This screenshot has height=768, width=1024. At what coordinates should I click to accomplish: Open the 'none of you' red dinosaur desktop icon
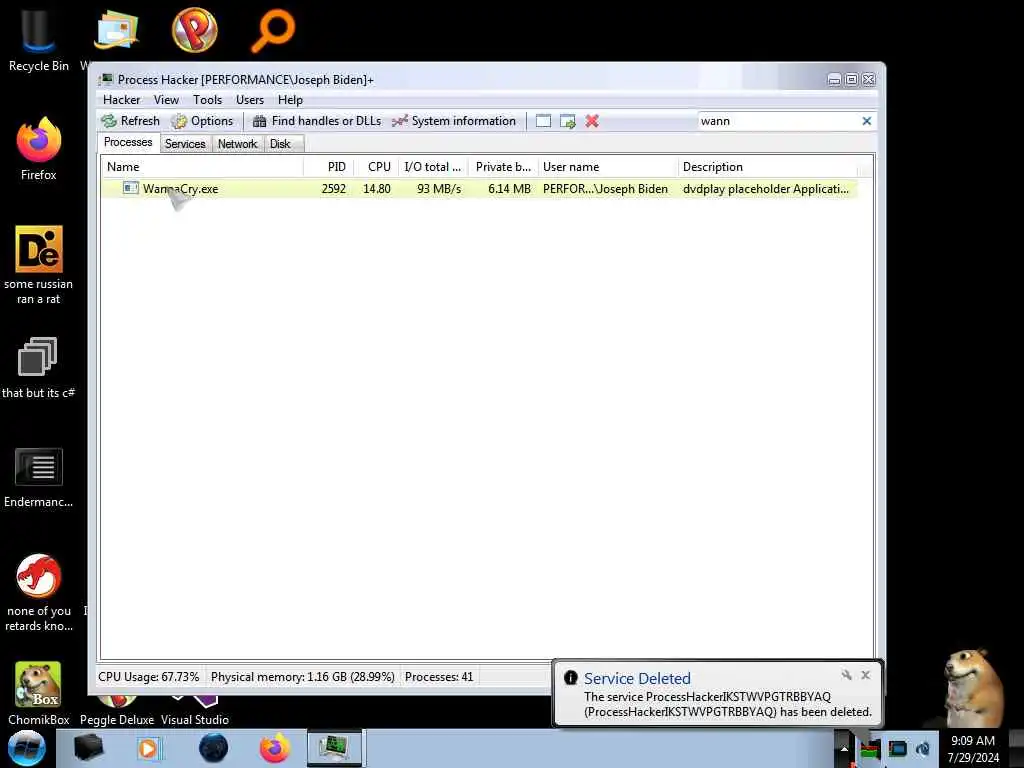(39, 592)
